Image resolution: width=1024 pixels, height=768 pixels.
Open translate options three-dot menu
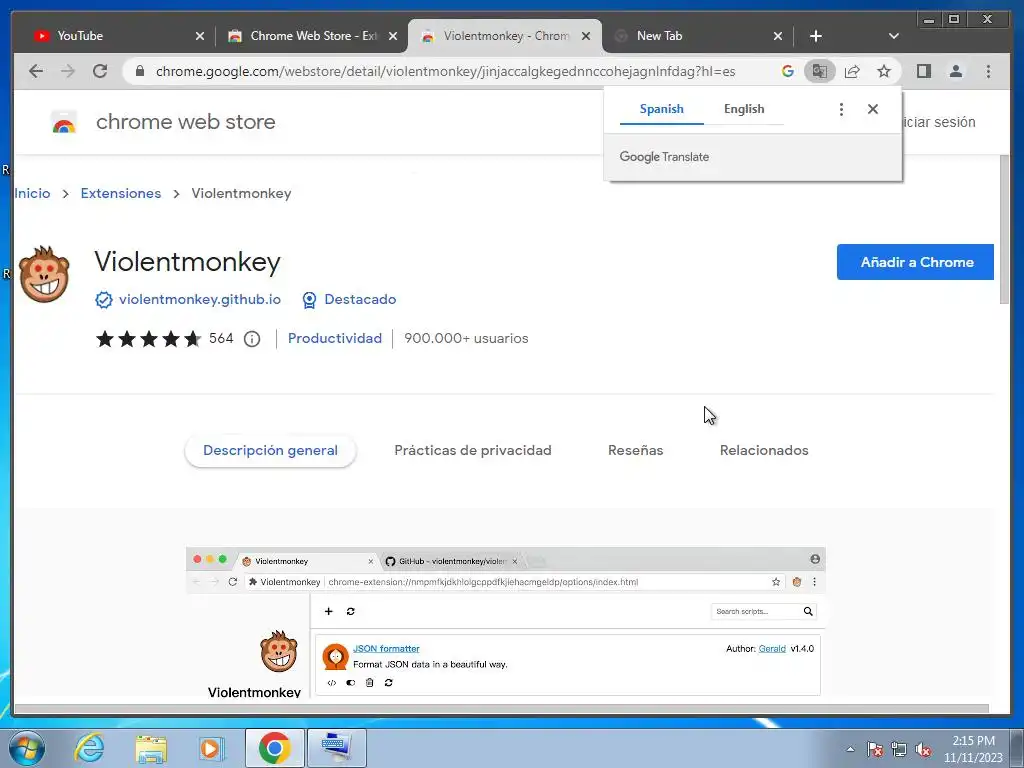tap(841, 109)
